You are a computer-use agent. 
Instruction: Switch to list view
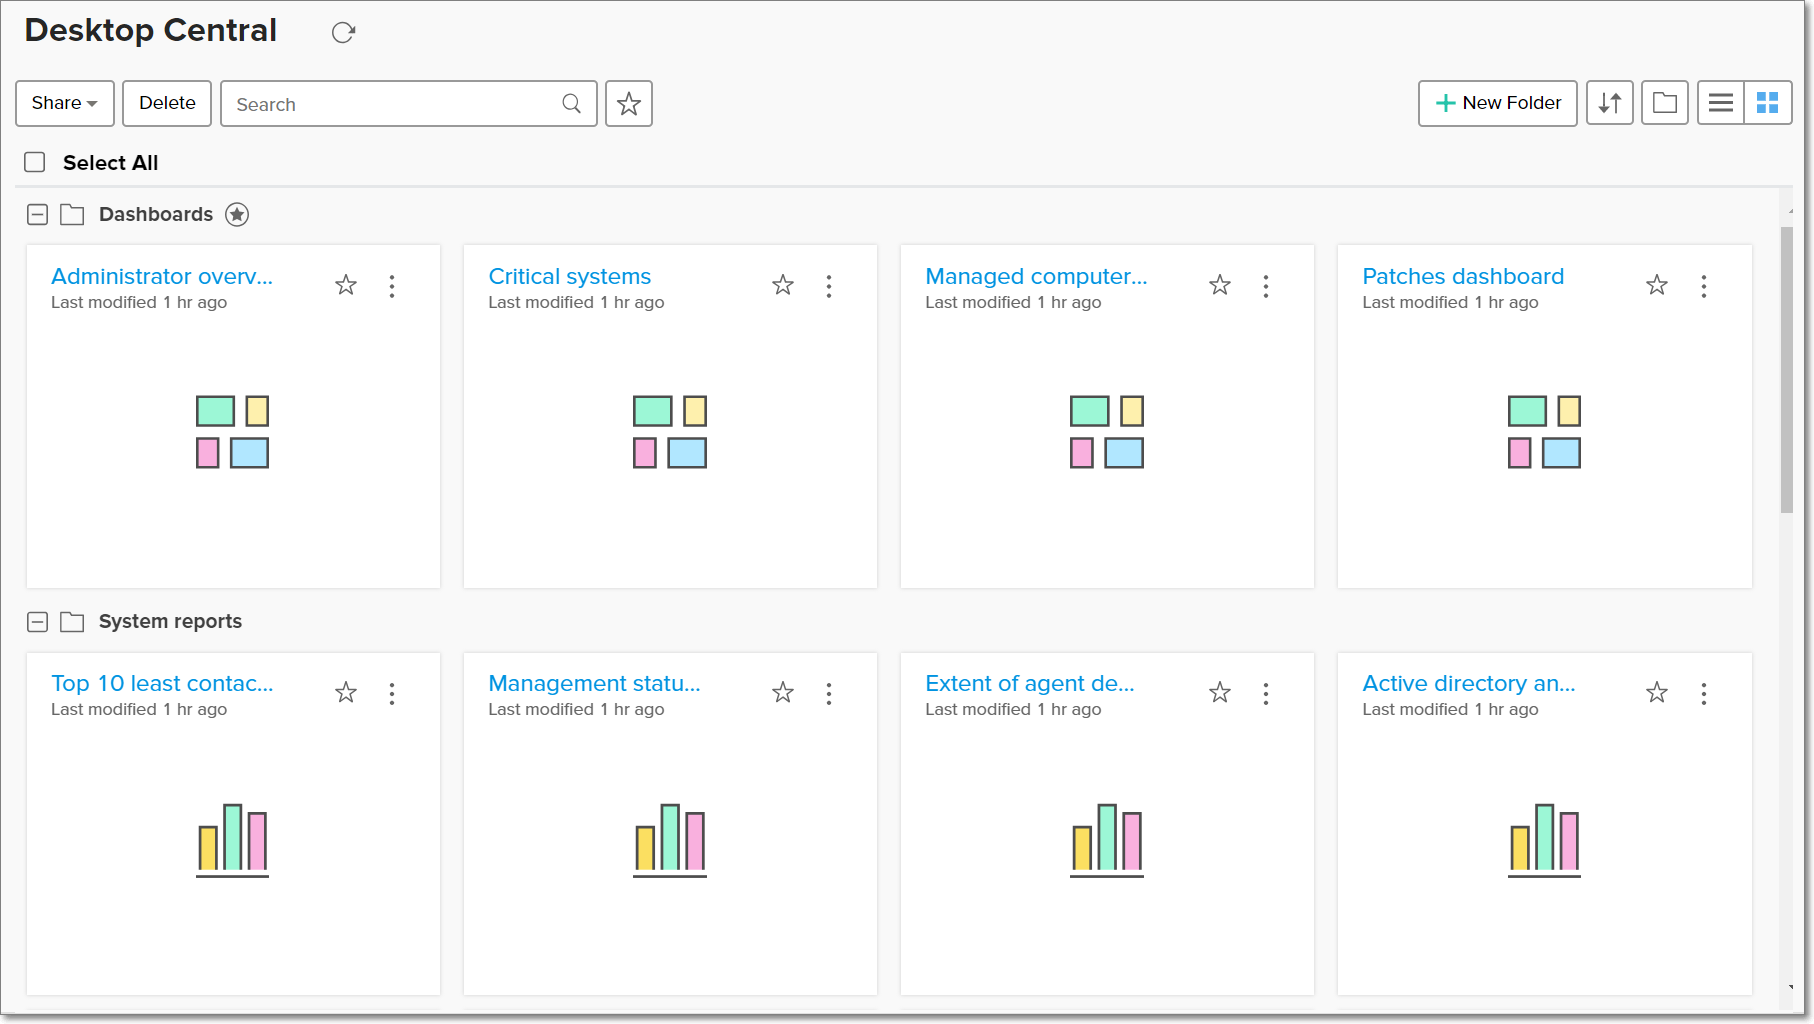[1721, 103]
